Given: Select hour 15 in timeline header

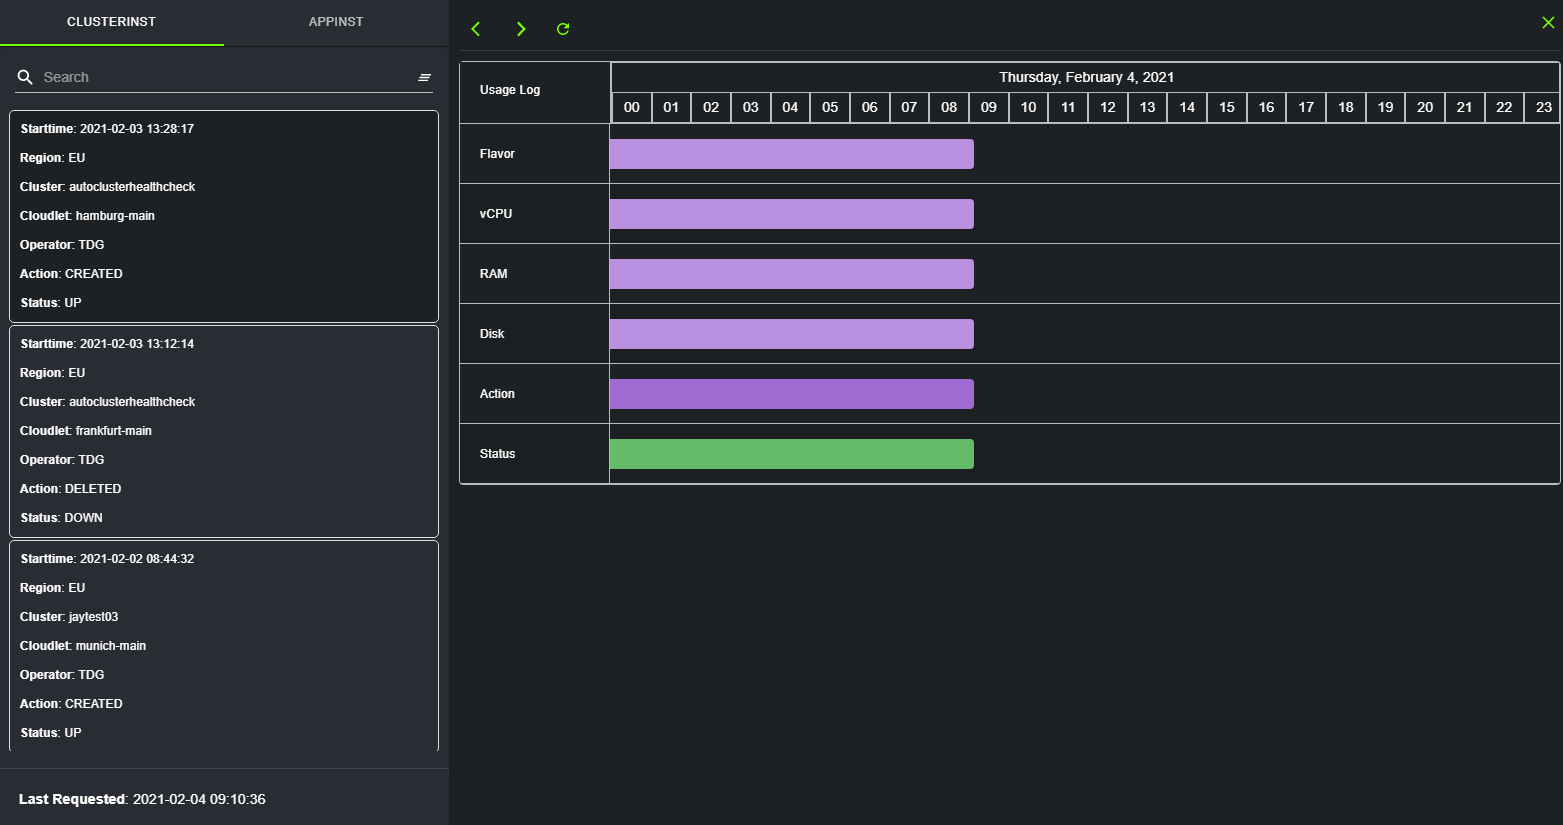Looking at the screenshot, I should (1227, 107).
